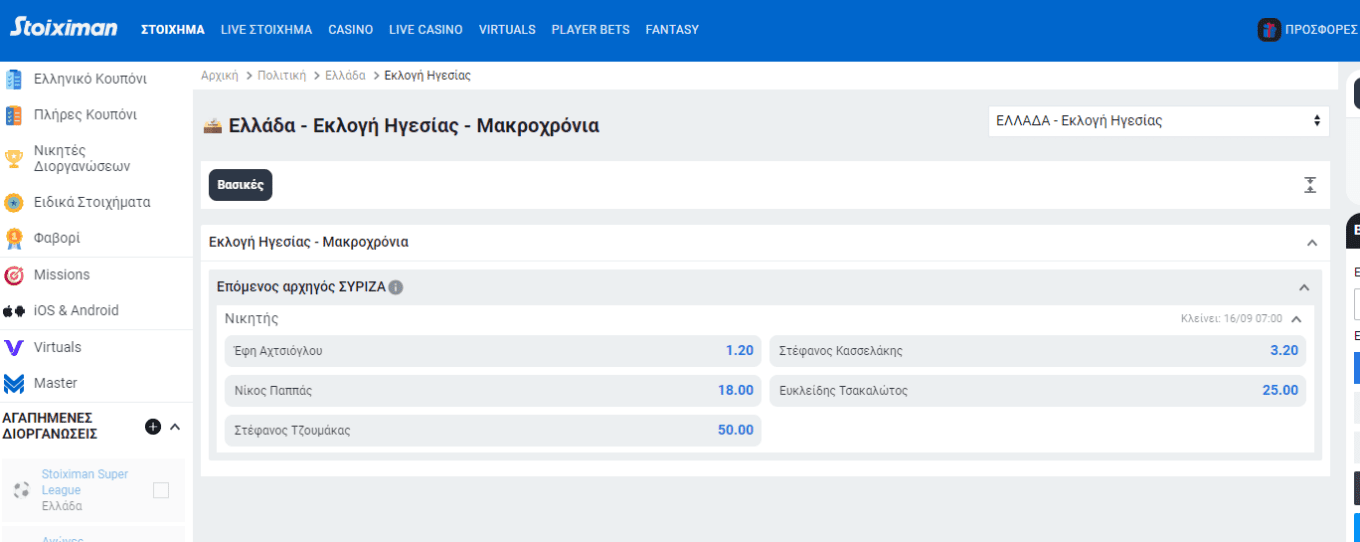Bet on Έφη Αχτσιόγλου at 1.20
Image resolution: width=1360 pixels, height=542 pixels.
[493, 351]
